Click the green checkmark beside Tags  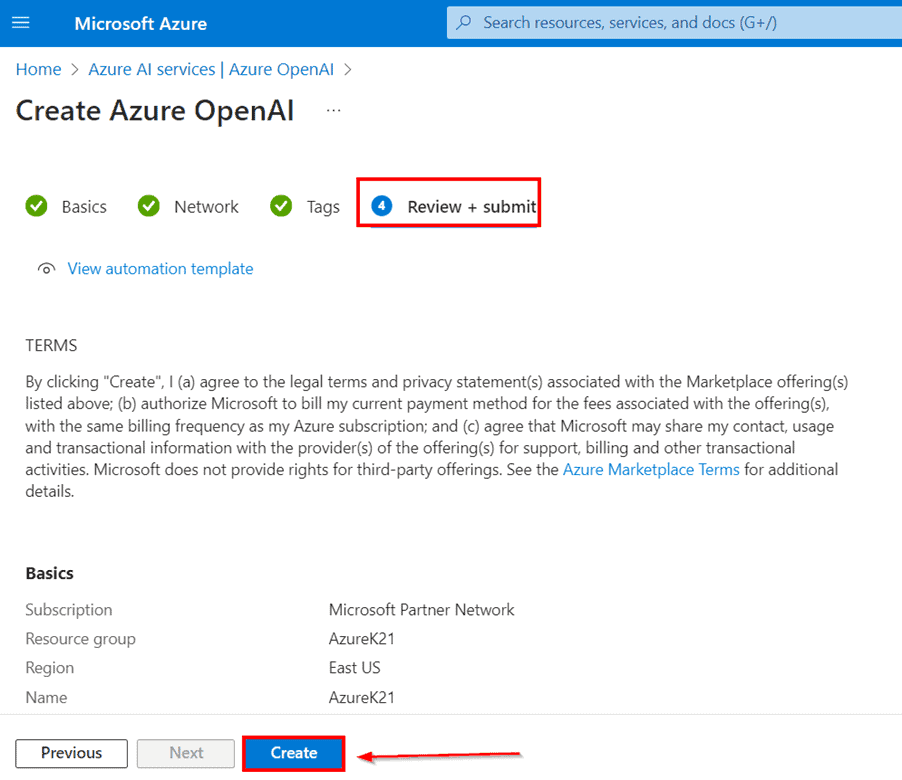pyautogui.click(x=281, y=206)
